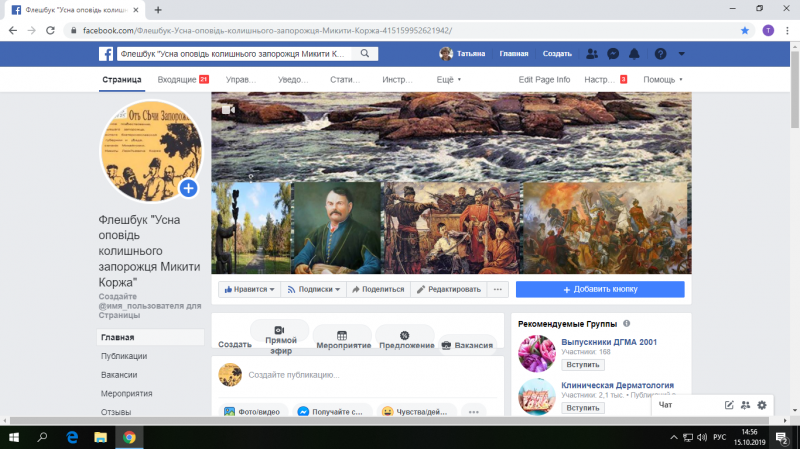This screenshot has height=449, width=800.
Task: Click the Facebook logo icon
Action: pyautogui.click(x=106, y=54)
